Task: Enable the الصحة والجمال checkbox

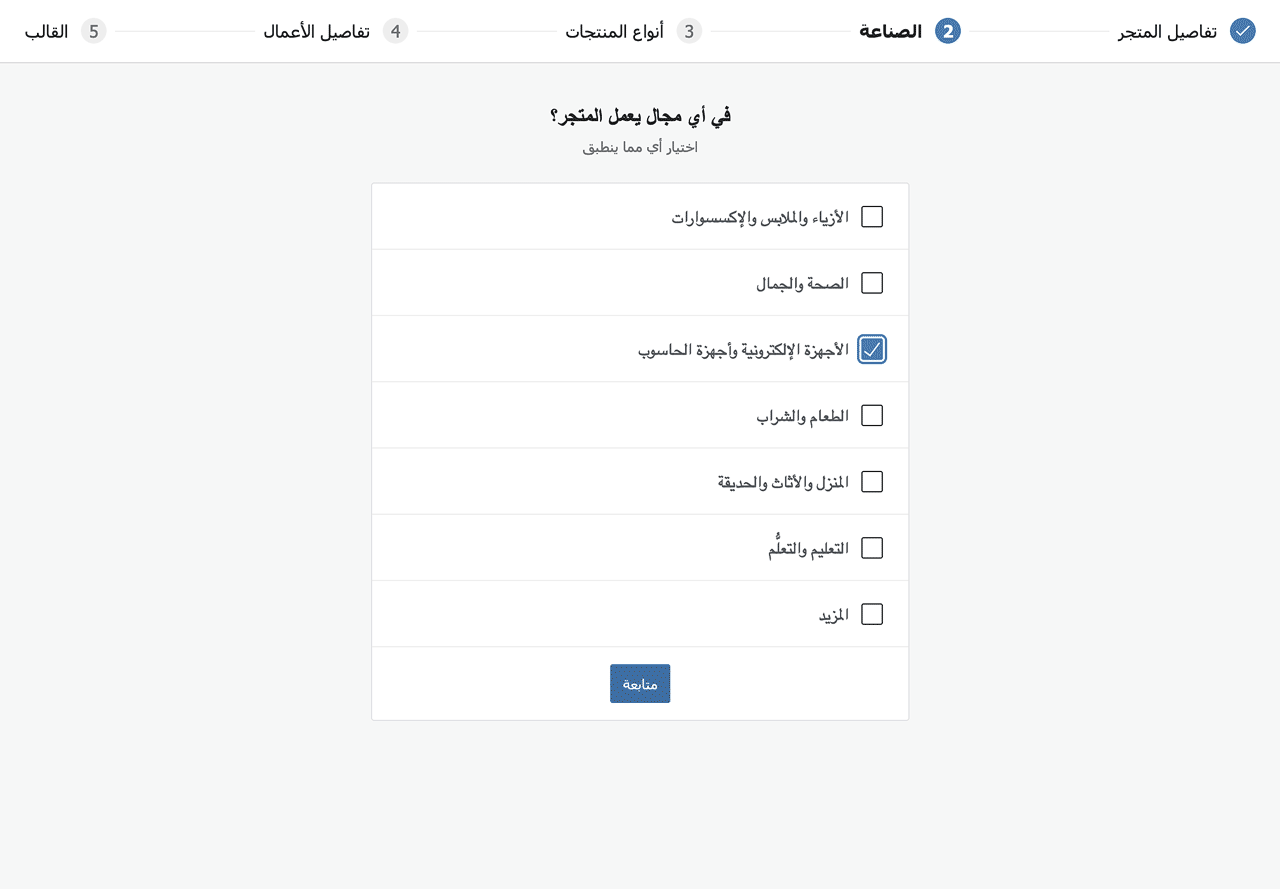Action: [x=872, y=283]
